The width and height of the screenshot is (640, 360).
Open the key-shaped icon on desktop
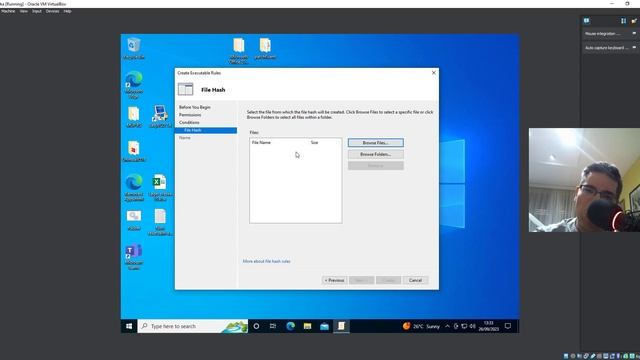(x=134, y=220)
